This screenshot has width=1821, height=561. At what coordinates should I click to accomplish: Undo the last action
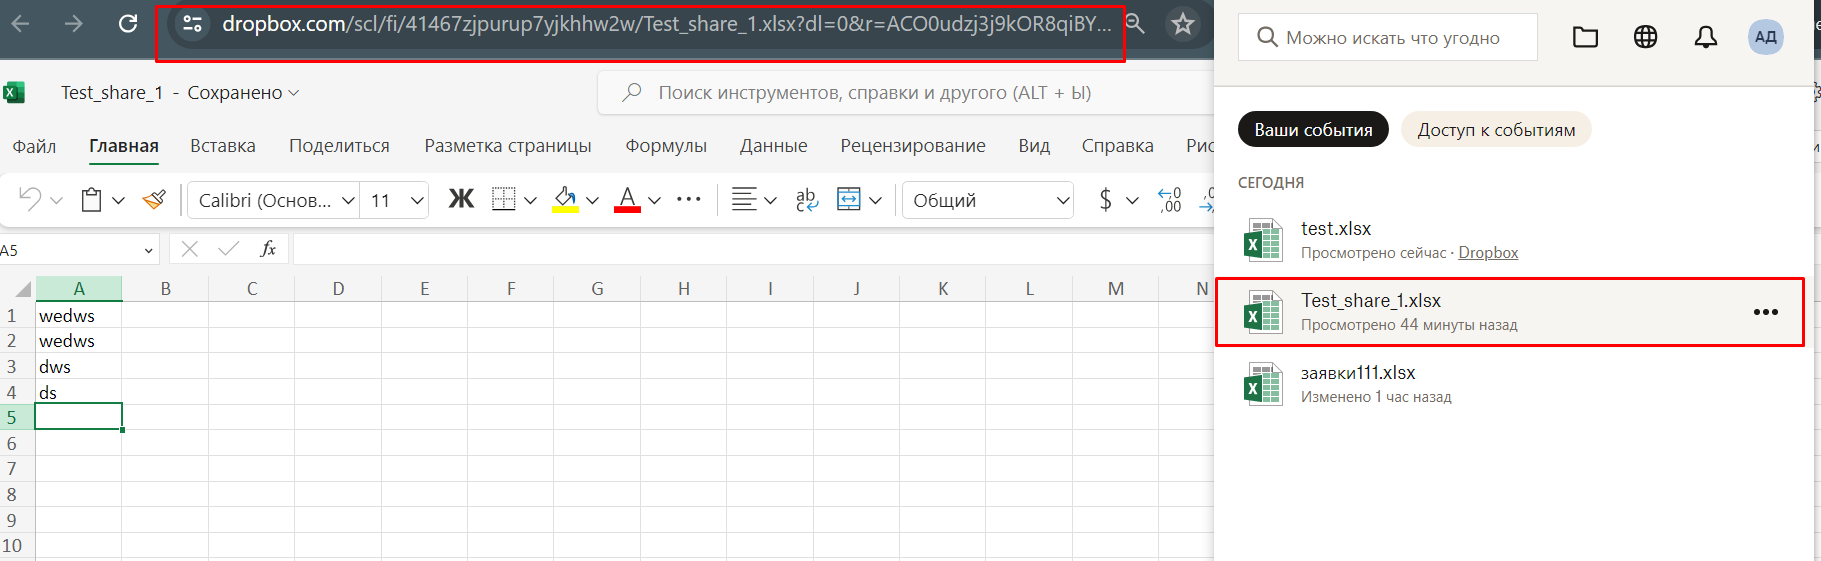pos(29,200)
